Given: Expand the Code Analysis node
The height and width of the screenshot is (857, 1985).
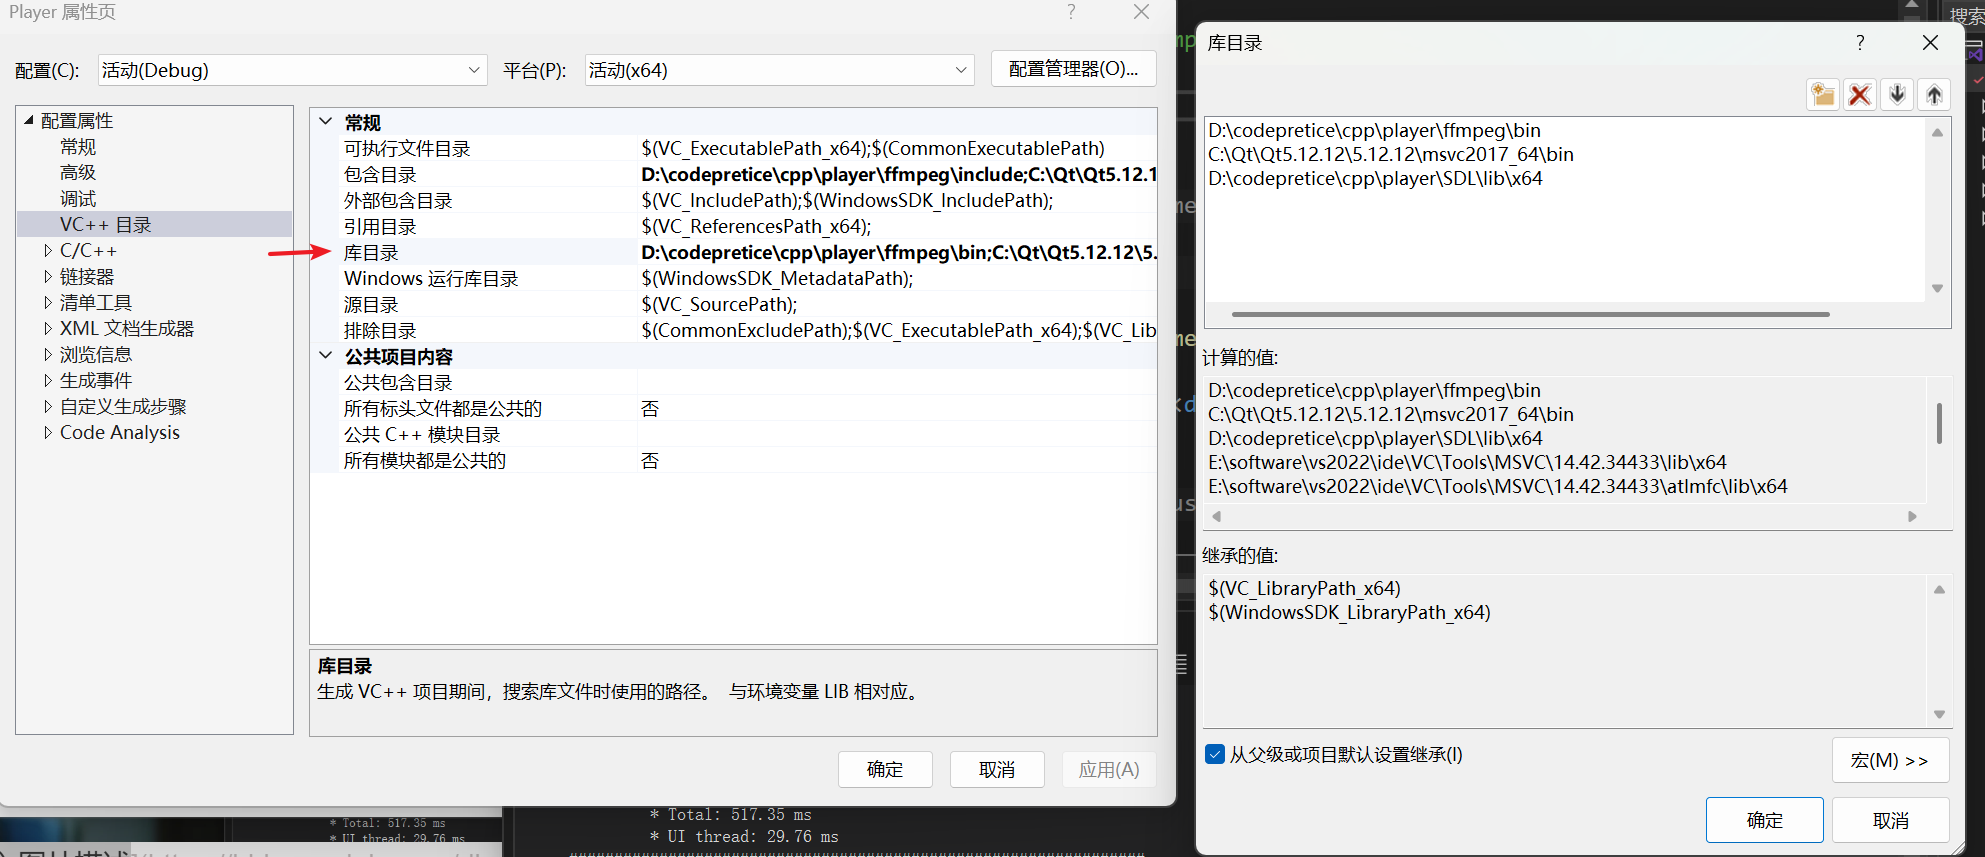Looking at the screenshot, I should click(x=47, y=432).
